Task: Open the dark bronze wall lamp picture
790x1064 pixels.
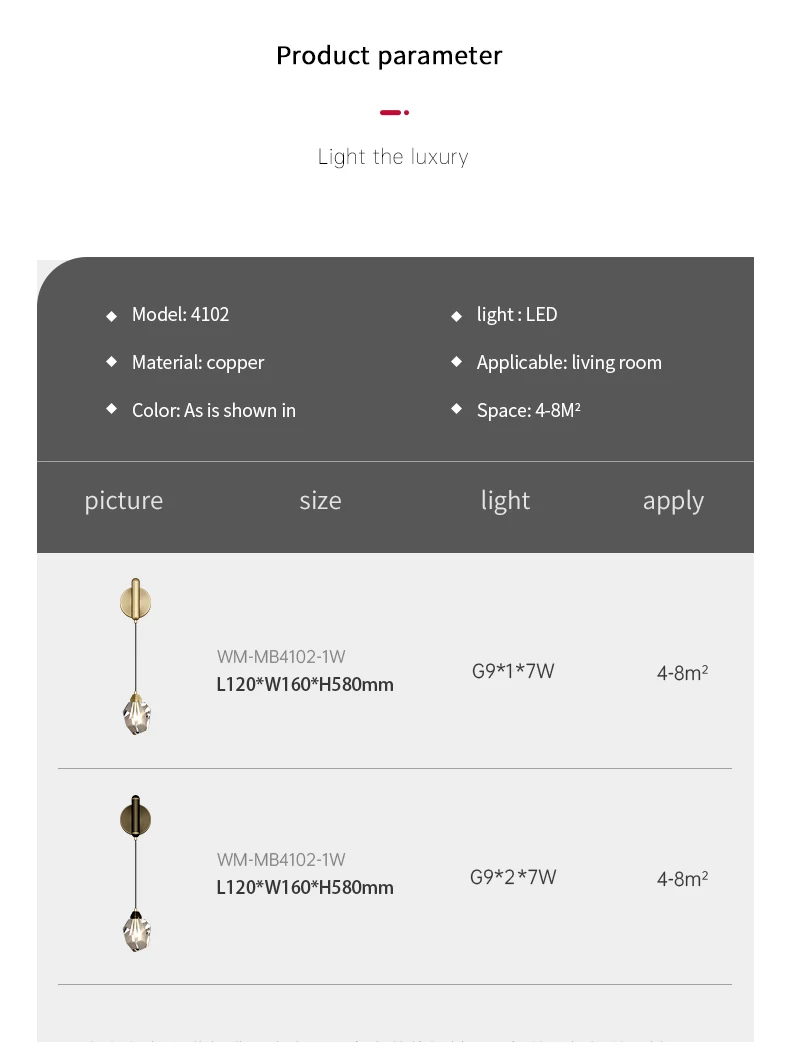Action: 135,872
